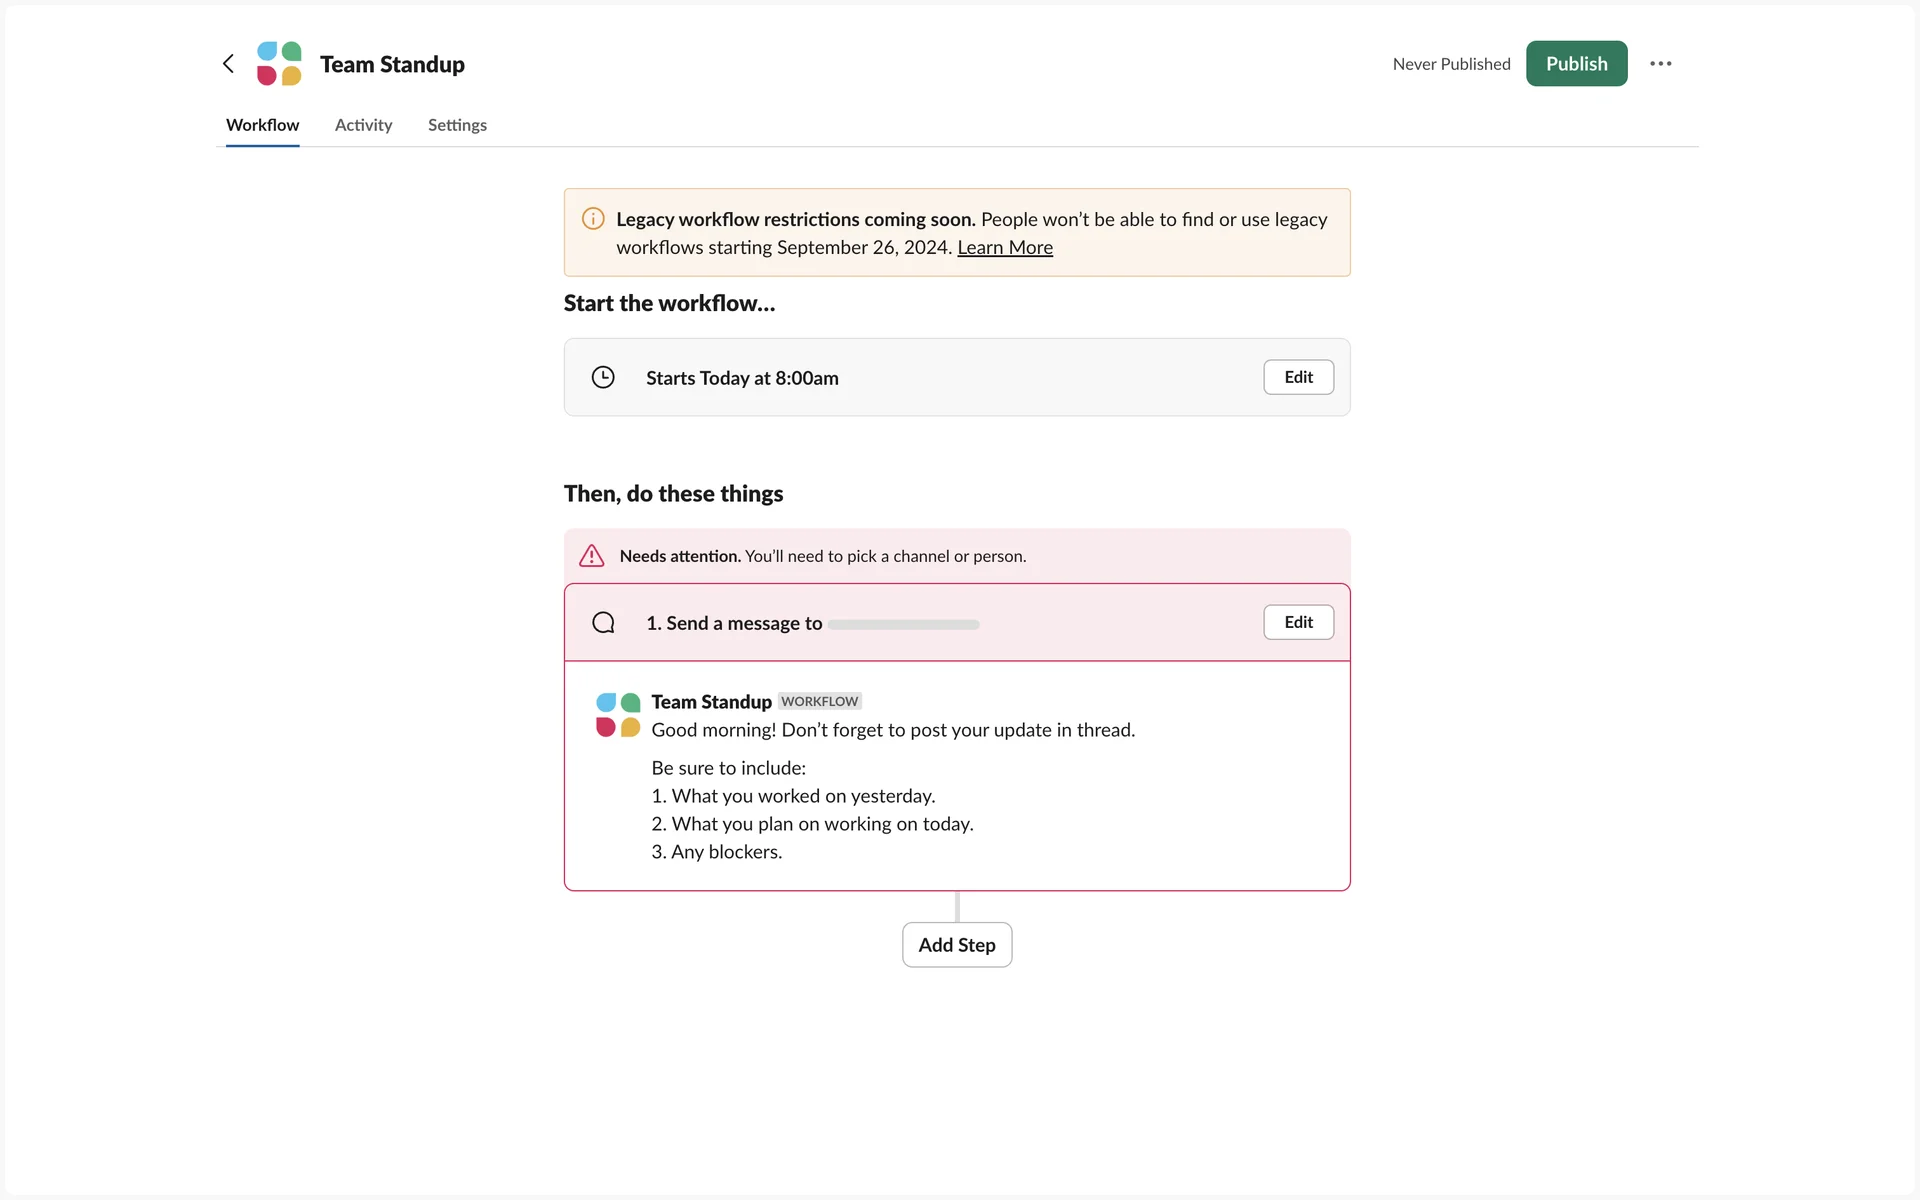Click the back arrow icon

(x=228, y=64)
